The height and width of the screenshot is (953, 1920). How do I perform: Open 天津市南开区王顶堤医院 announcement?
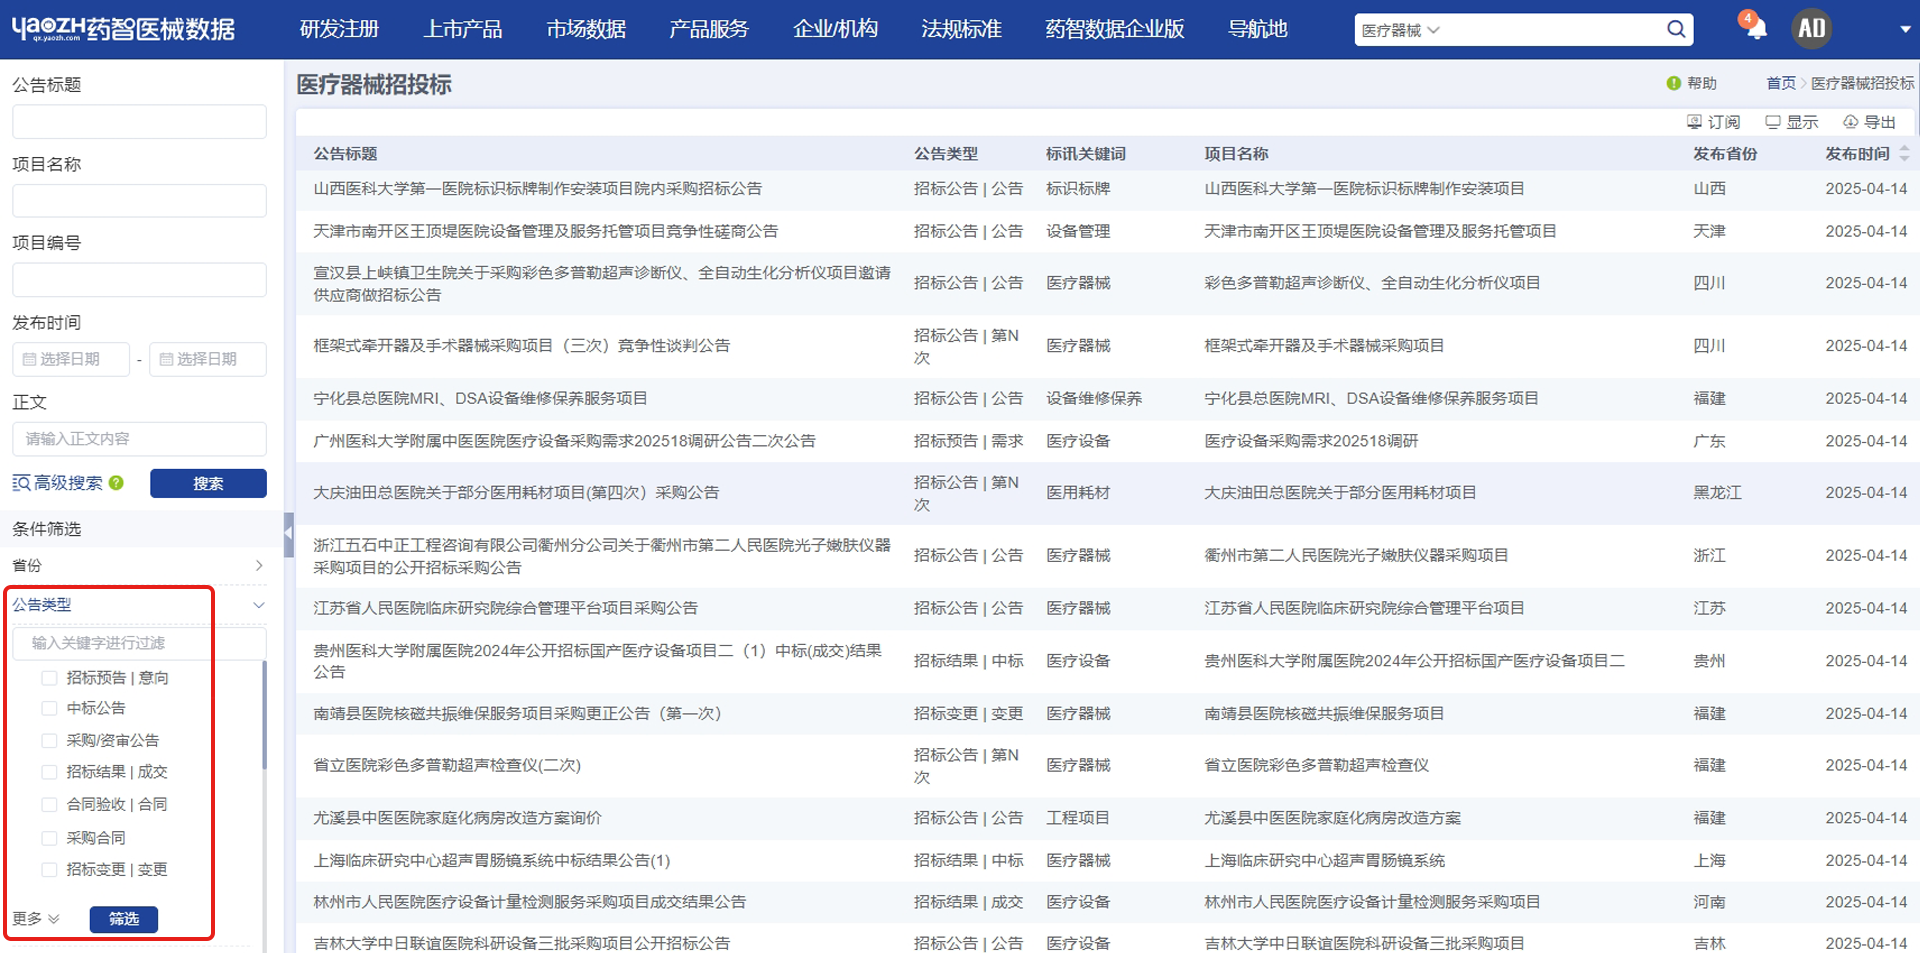coord(545,231)
